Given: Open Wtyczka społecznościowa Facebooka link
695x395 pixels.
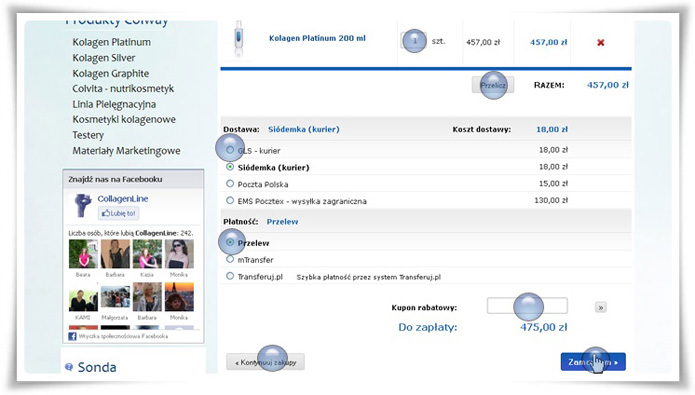Looking at the screenshot, I should pos(123,336).
